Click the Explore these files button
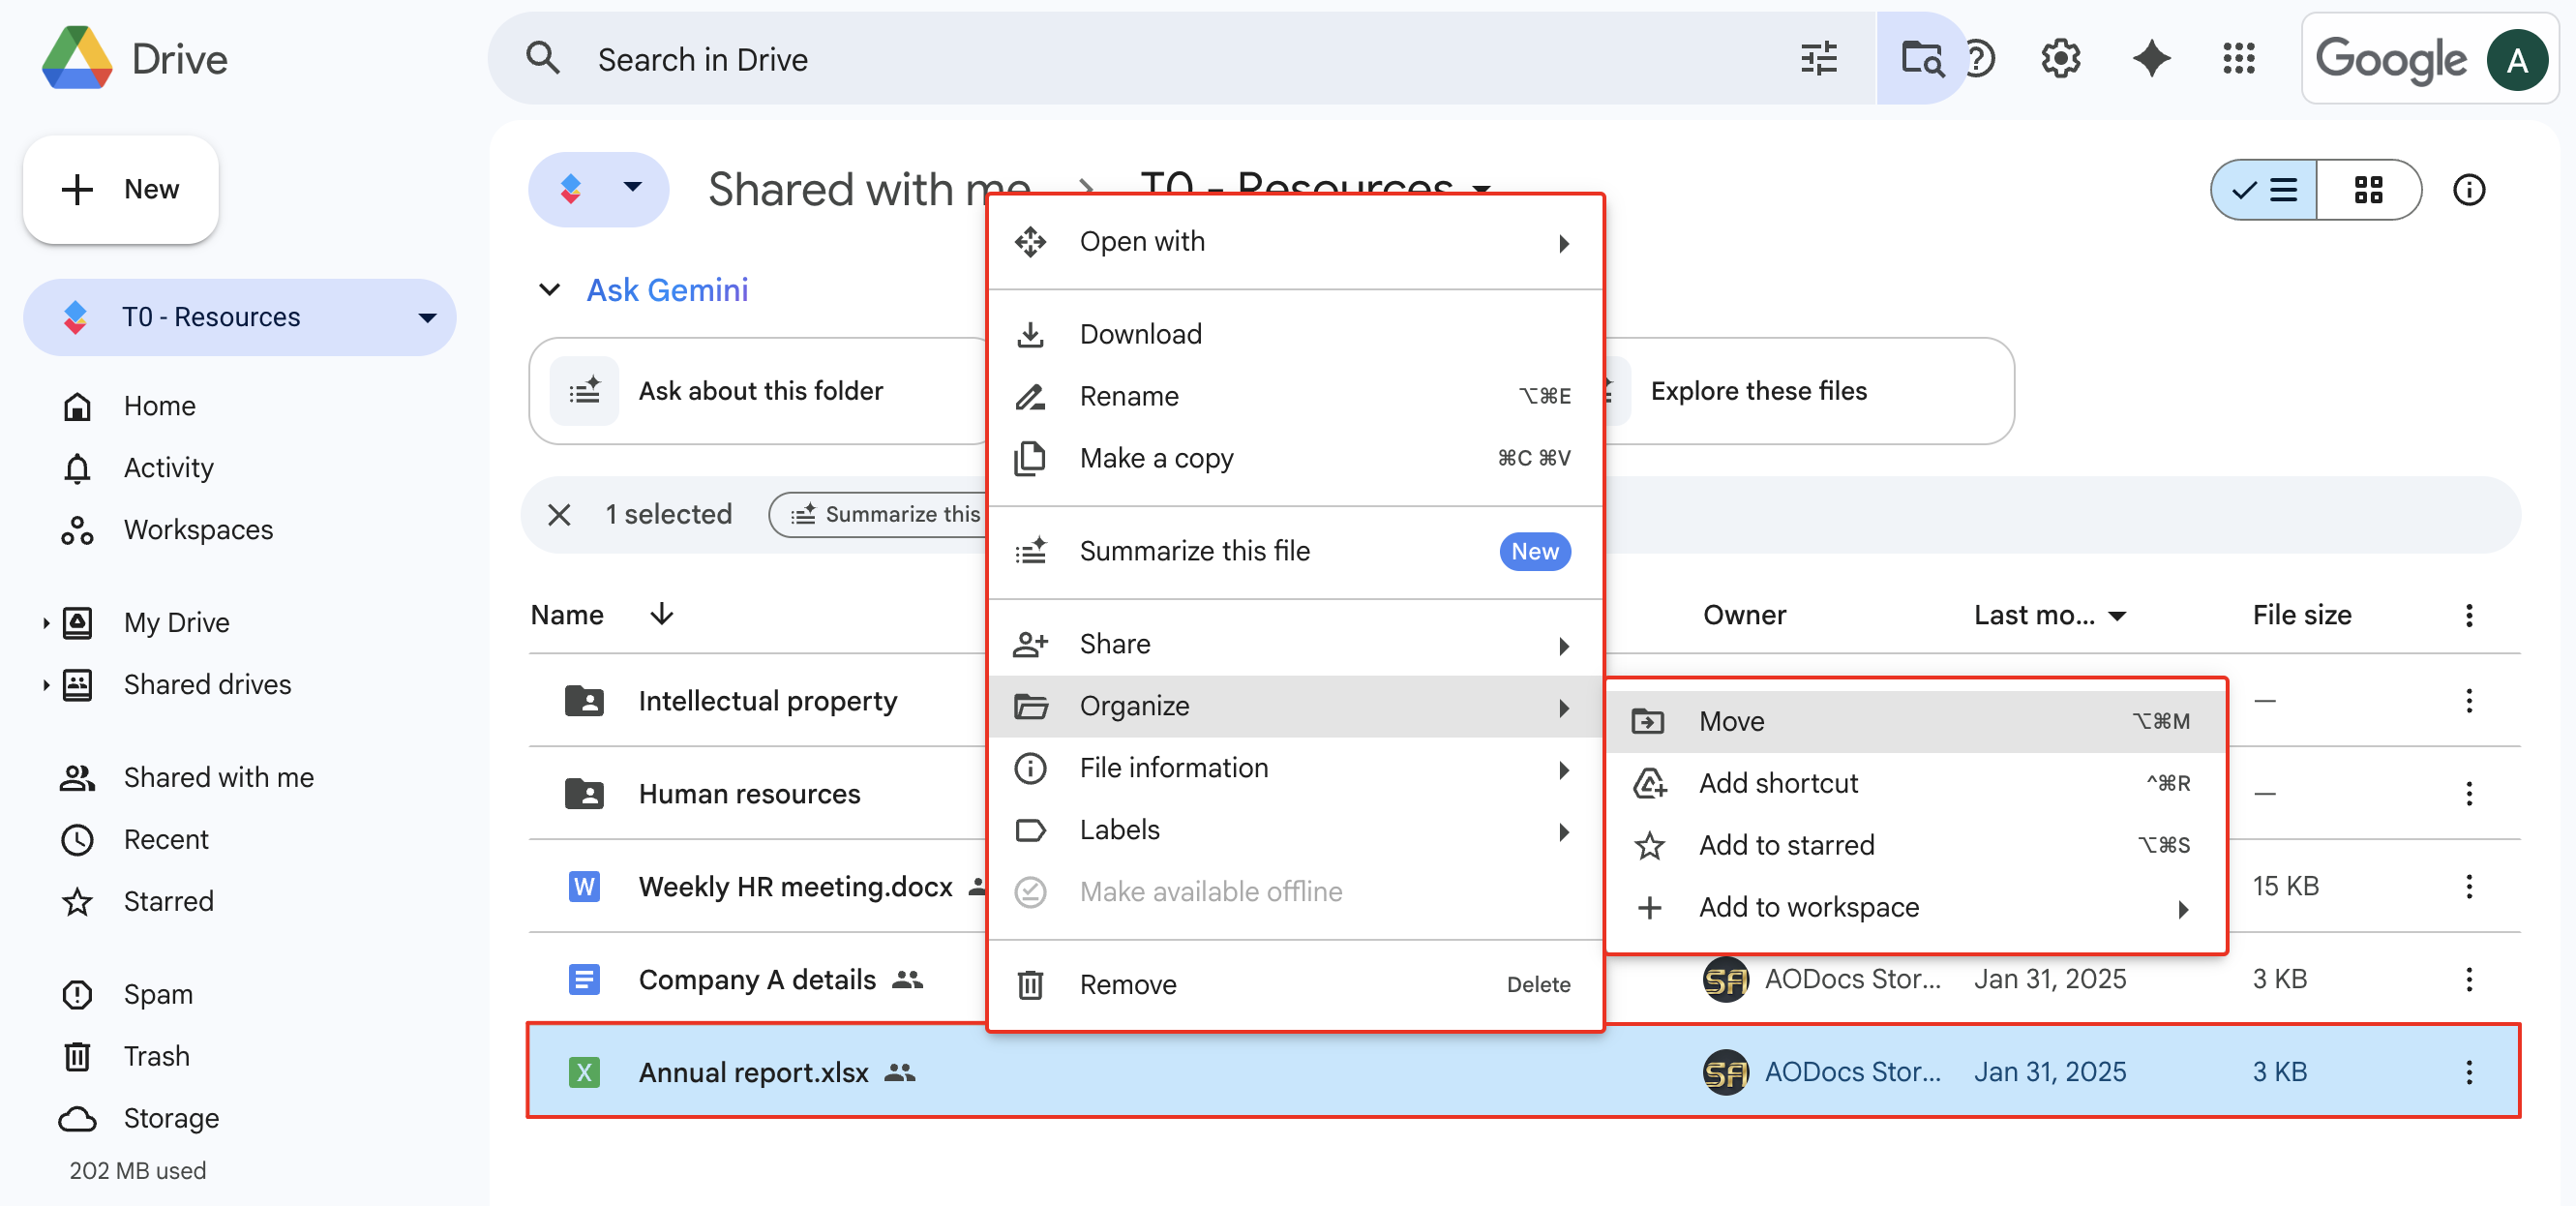This screenshot has width=2576, height=1206. [1759, 390]
